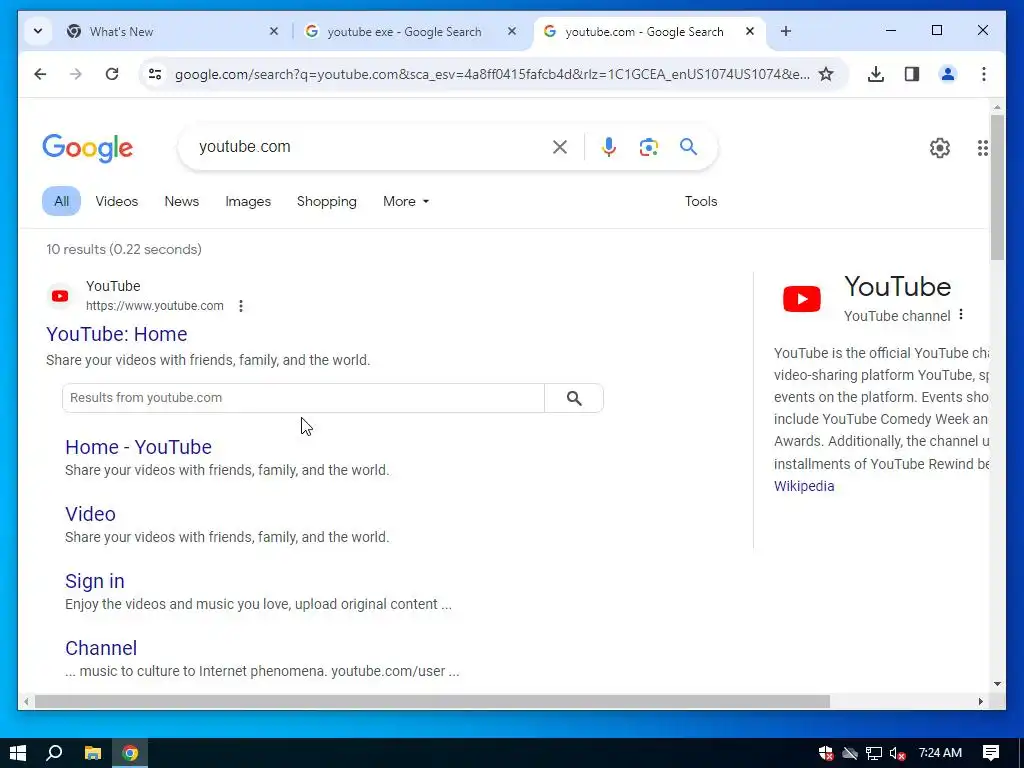Go back to the previous page
1024x768 pixels.
tap(40, 74)
